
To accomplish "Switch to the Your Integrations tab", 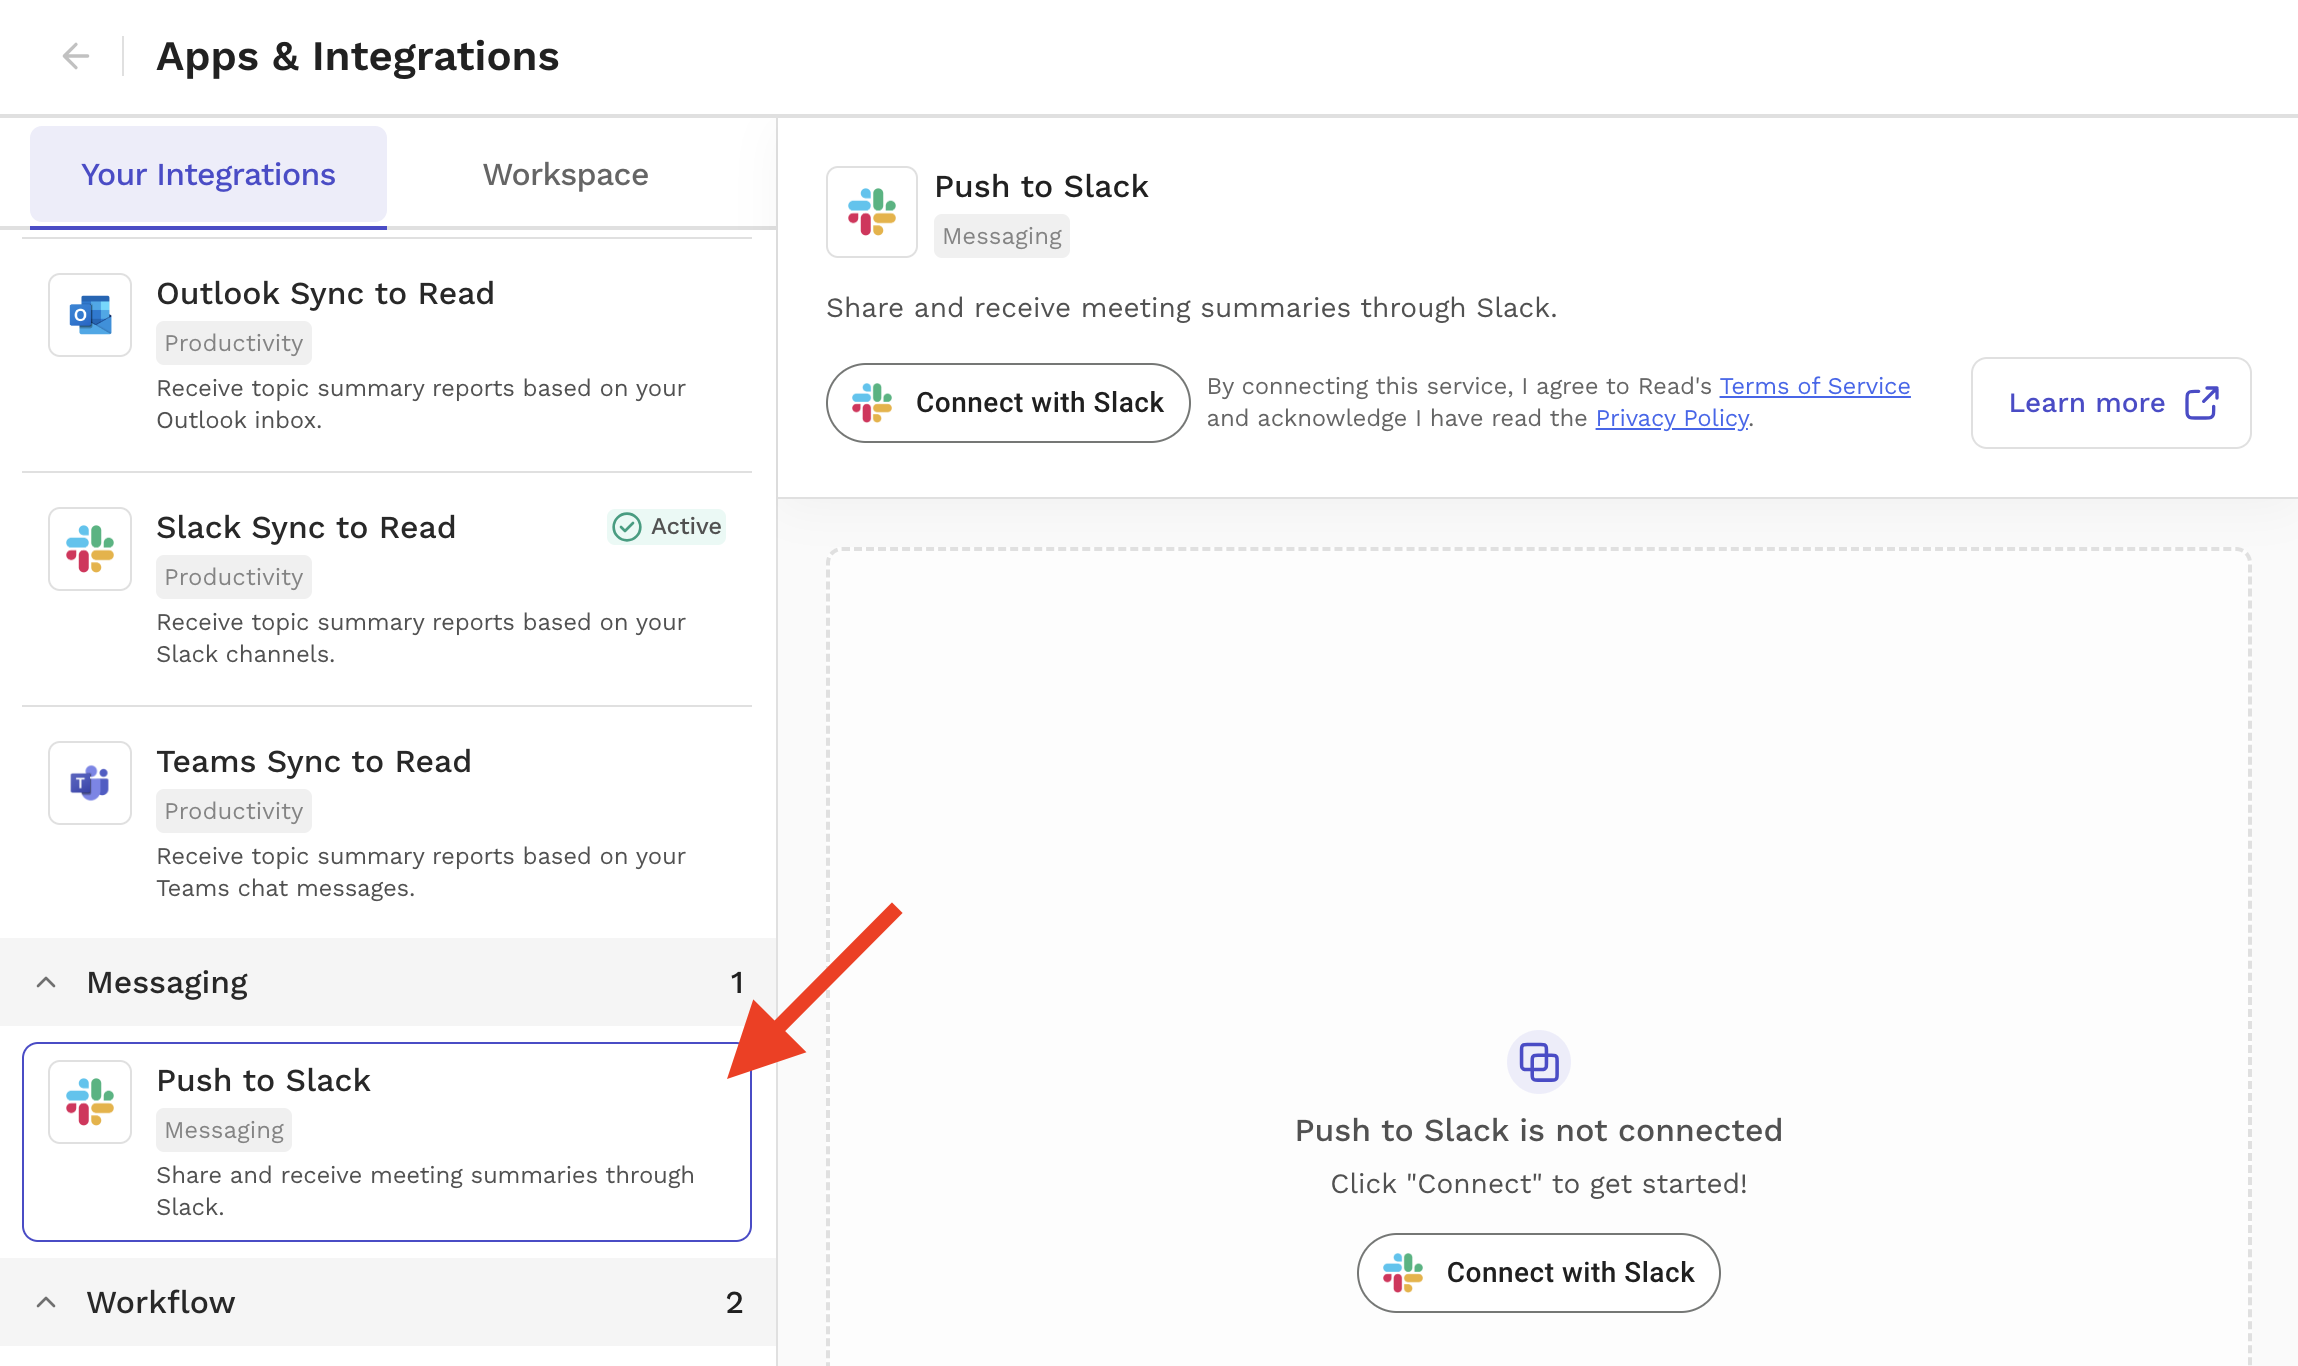I will [208, 175].
